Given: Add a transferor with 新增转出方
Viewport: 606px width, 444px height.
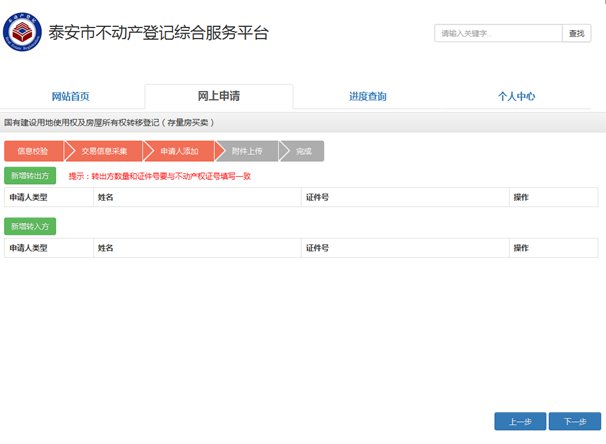Looking at the screenshot, I should 30,176.
